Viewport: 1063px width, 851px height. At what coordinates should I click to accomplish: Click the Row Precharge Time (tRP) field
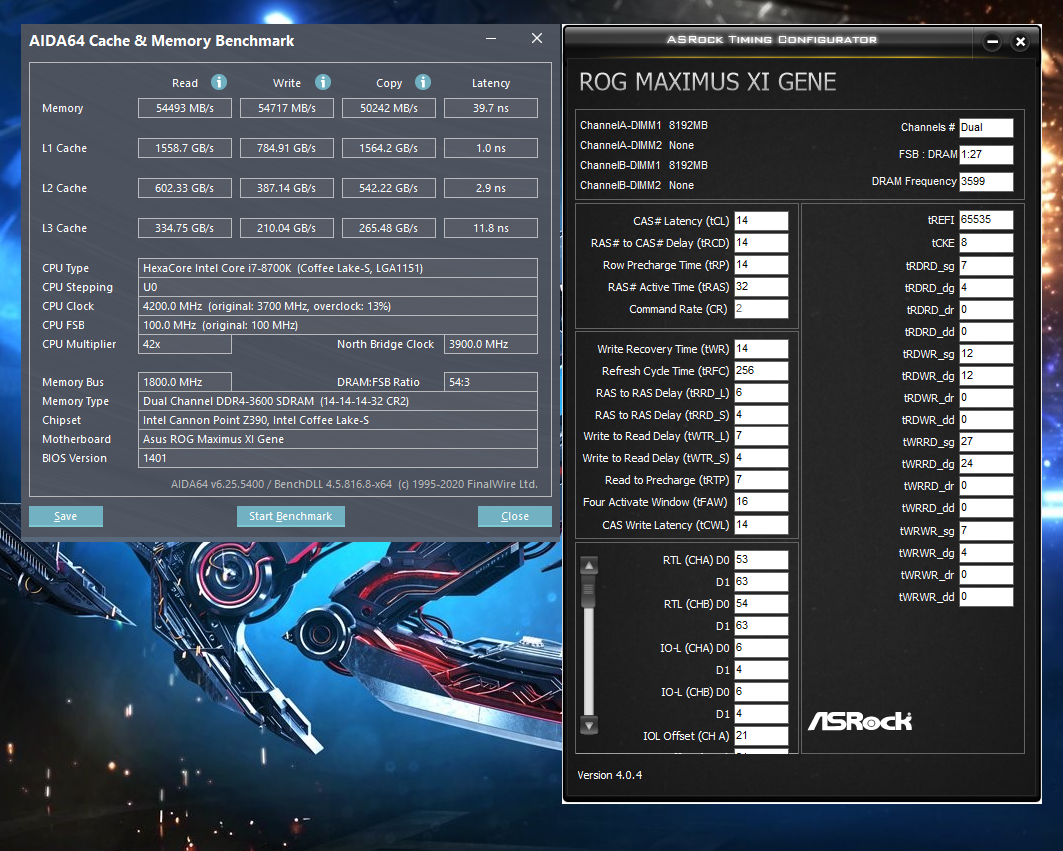(x=761, y=265)
